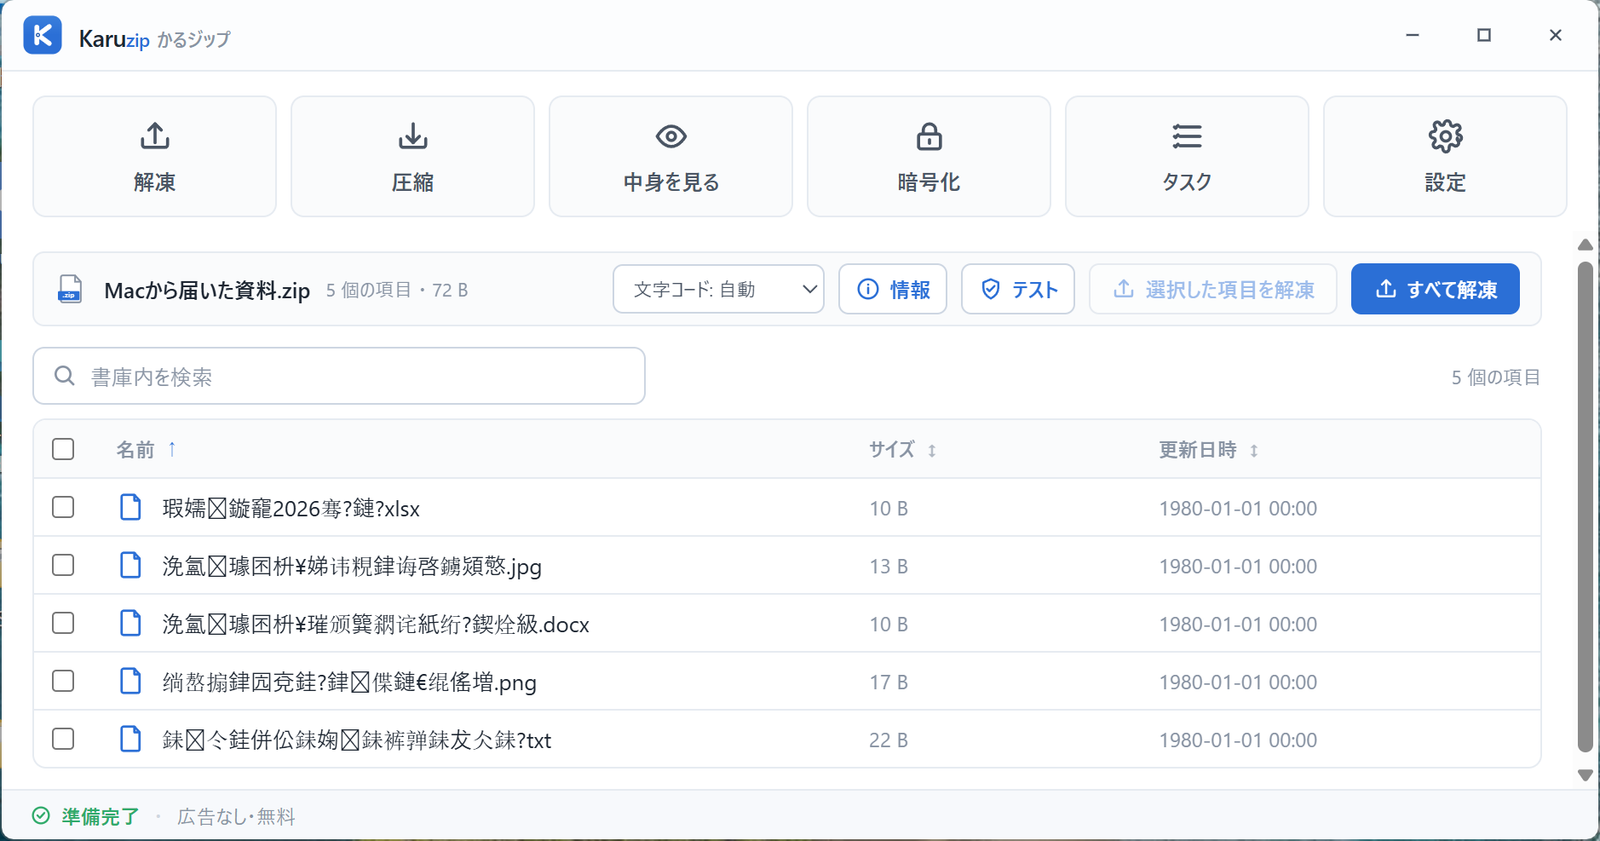
Task: Close the Karuzip window
Action: (1555, 35)
